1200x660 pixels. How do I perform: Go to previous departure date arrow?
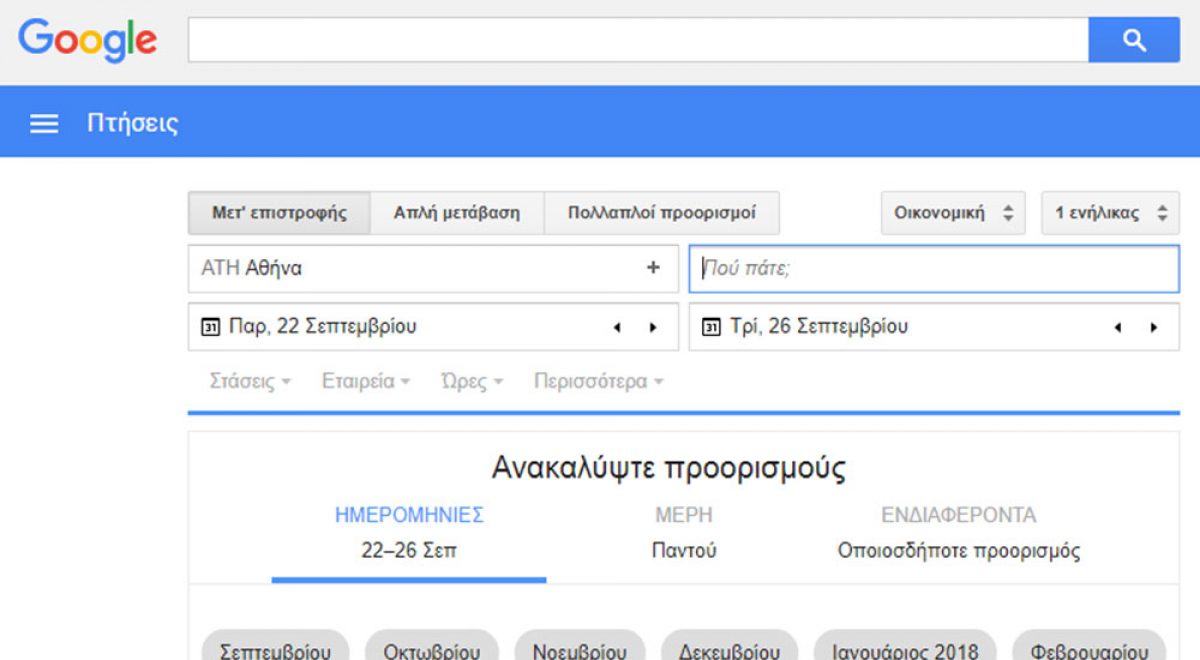617,327
